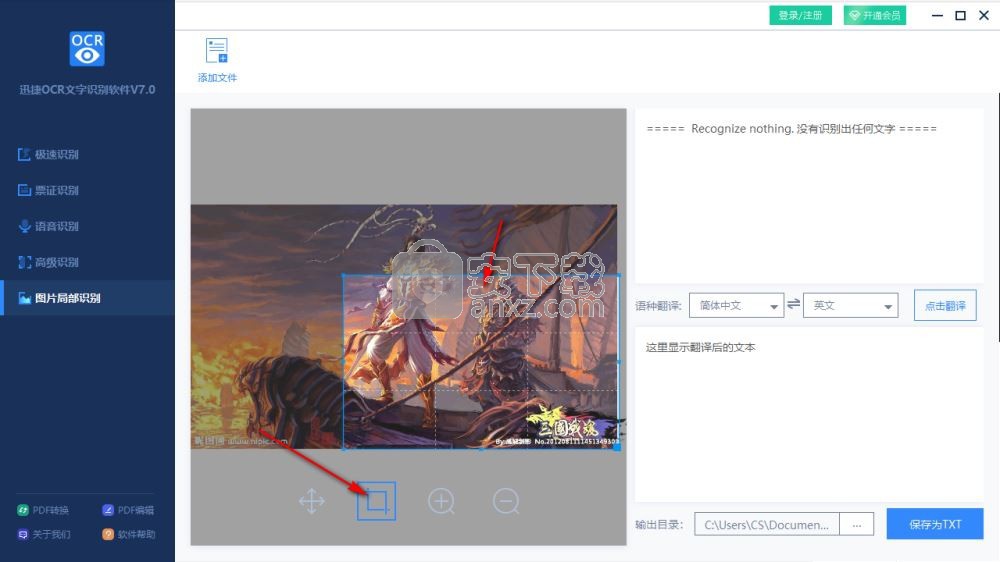The width and height of the screenshot is (1000, 562).
Task: Click the browse '...' folder button
Action: coord(857,524)
